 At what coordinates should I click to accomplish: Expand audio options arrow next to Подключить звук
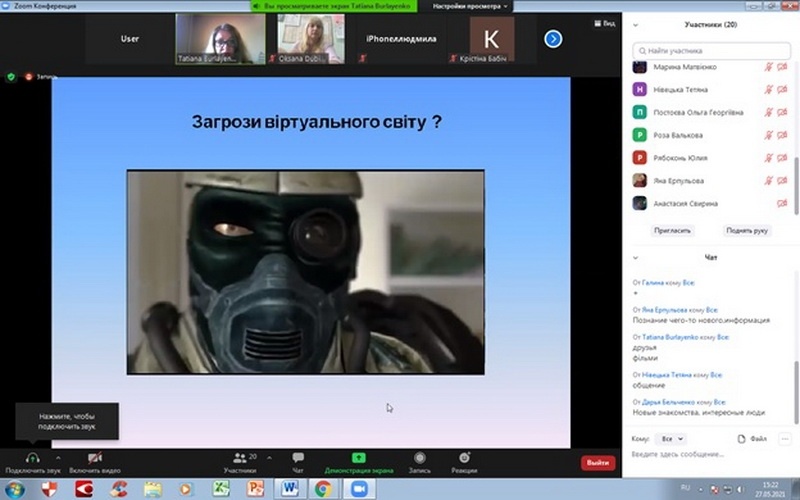(x=58, y=458)
